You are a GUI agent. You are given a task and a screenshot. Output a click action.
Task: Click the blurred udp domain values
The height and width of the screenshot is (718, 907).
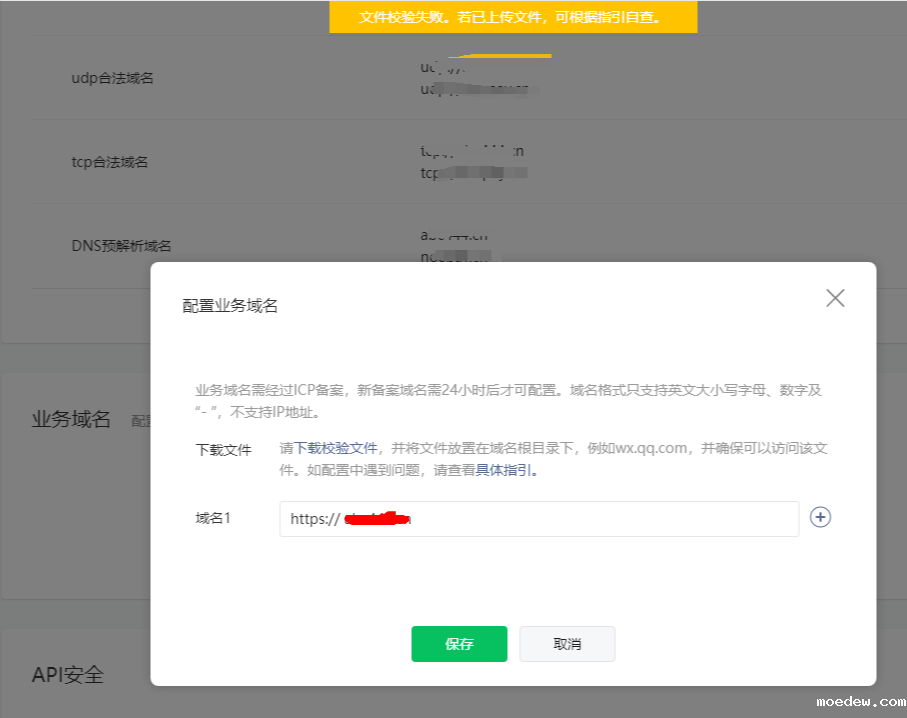click(x=474, y=79)
